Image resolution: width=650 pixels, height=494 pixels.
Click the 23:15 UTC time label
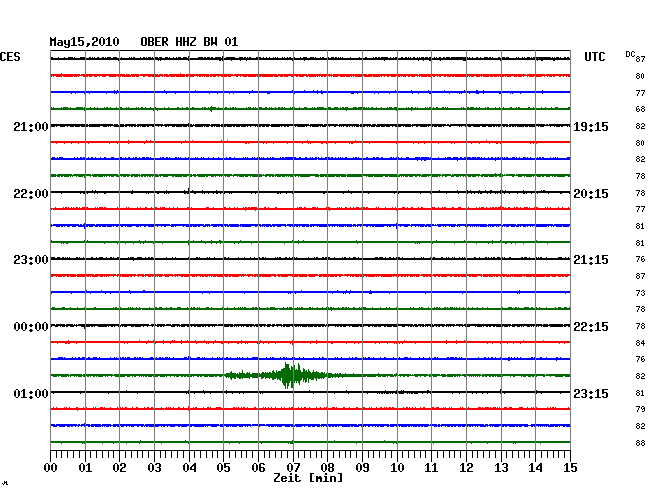click(591, 393)
